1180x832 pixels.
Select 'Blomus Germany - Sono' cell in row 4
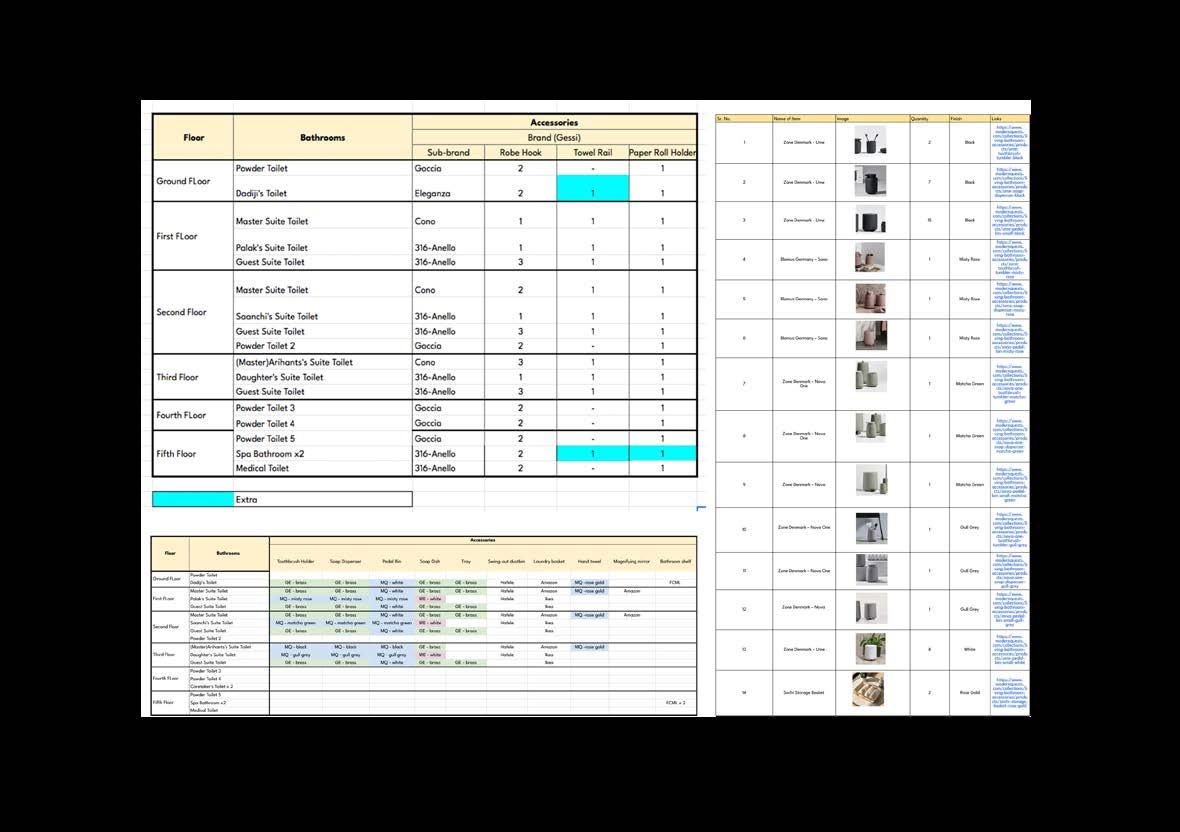point(804,260)
